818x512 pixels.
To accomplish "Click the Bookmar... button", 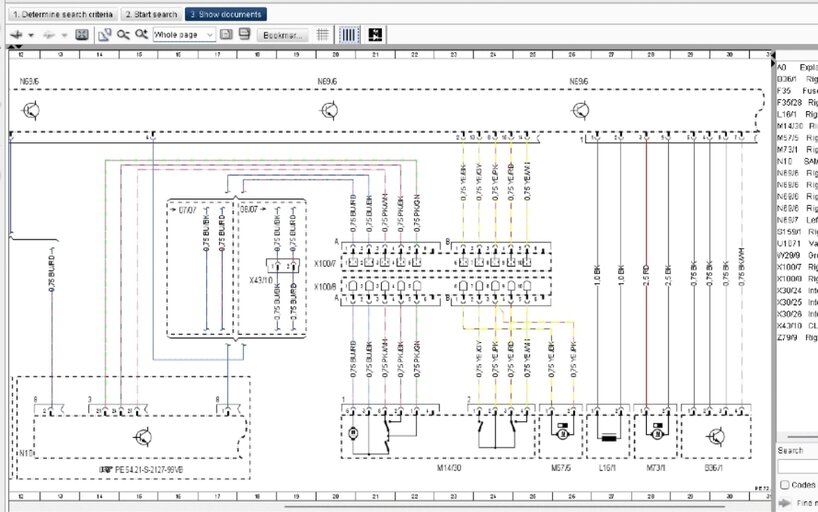I will point(282,35).
